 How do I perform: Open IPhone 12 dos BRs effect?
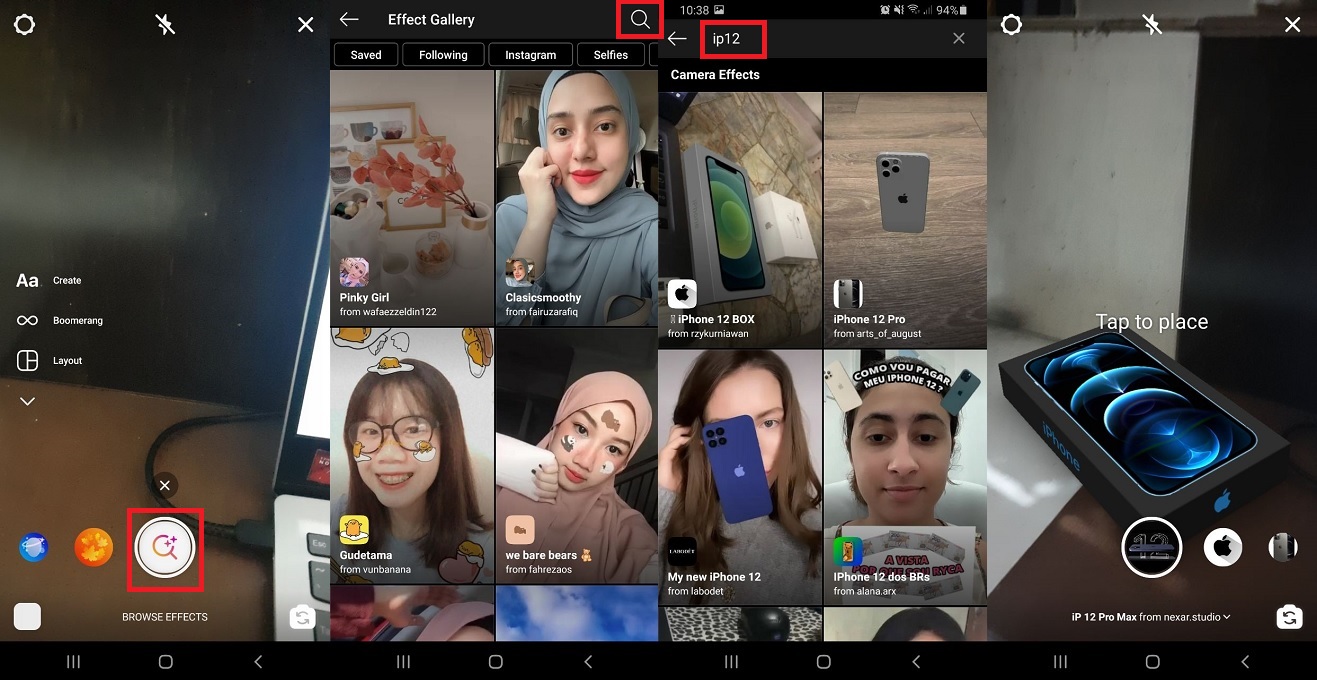coord(905,477)
